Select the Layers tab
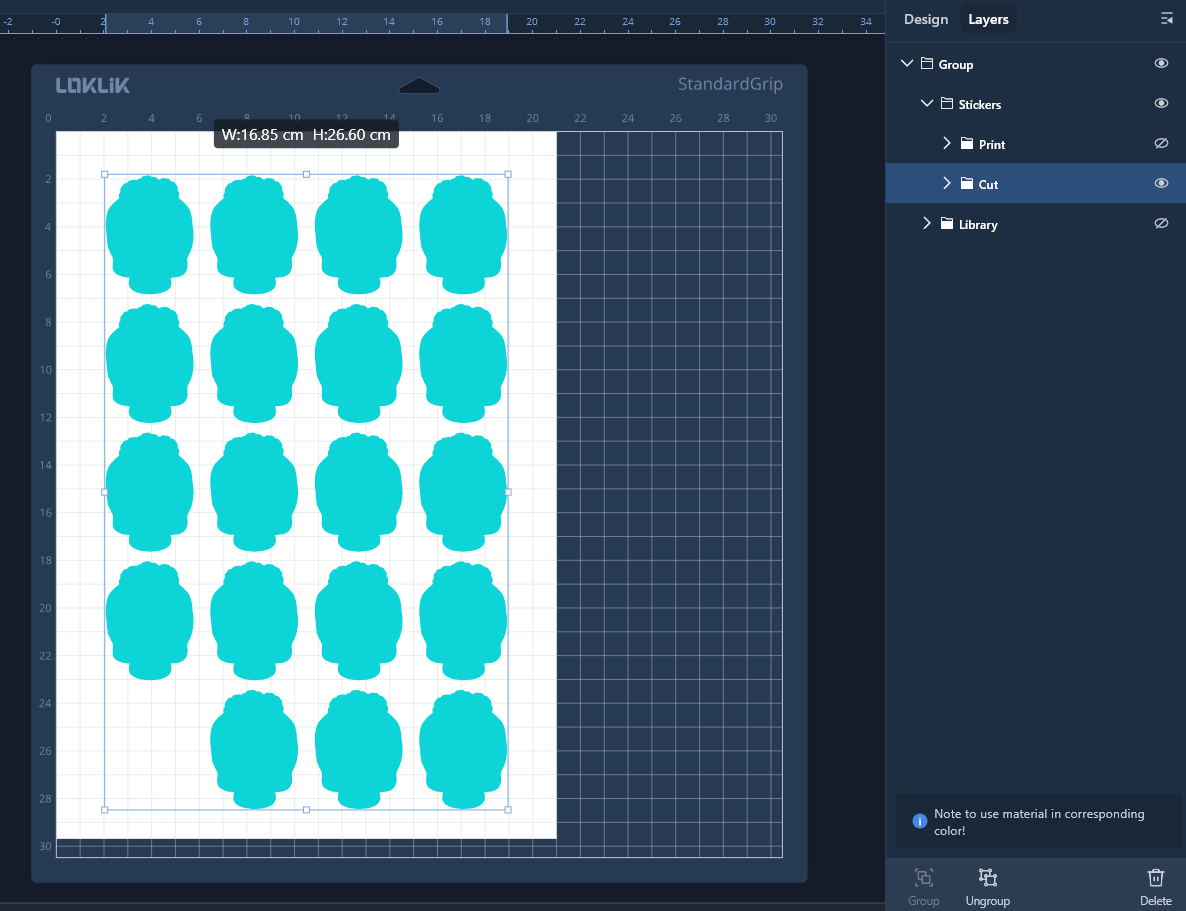Screen dimensions: 1186x911 [988, 19]
